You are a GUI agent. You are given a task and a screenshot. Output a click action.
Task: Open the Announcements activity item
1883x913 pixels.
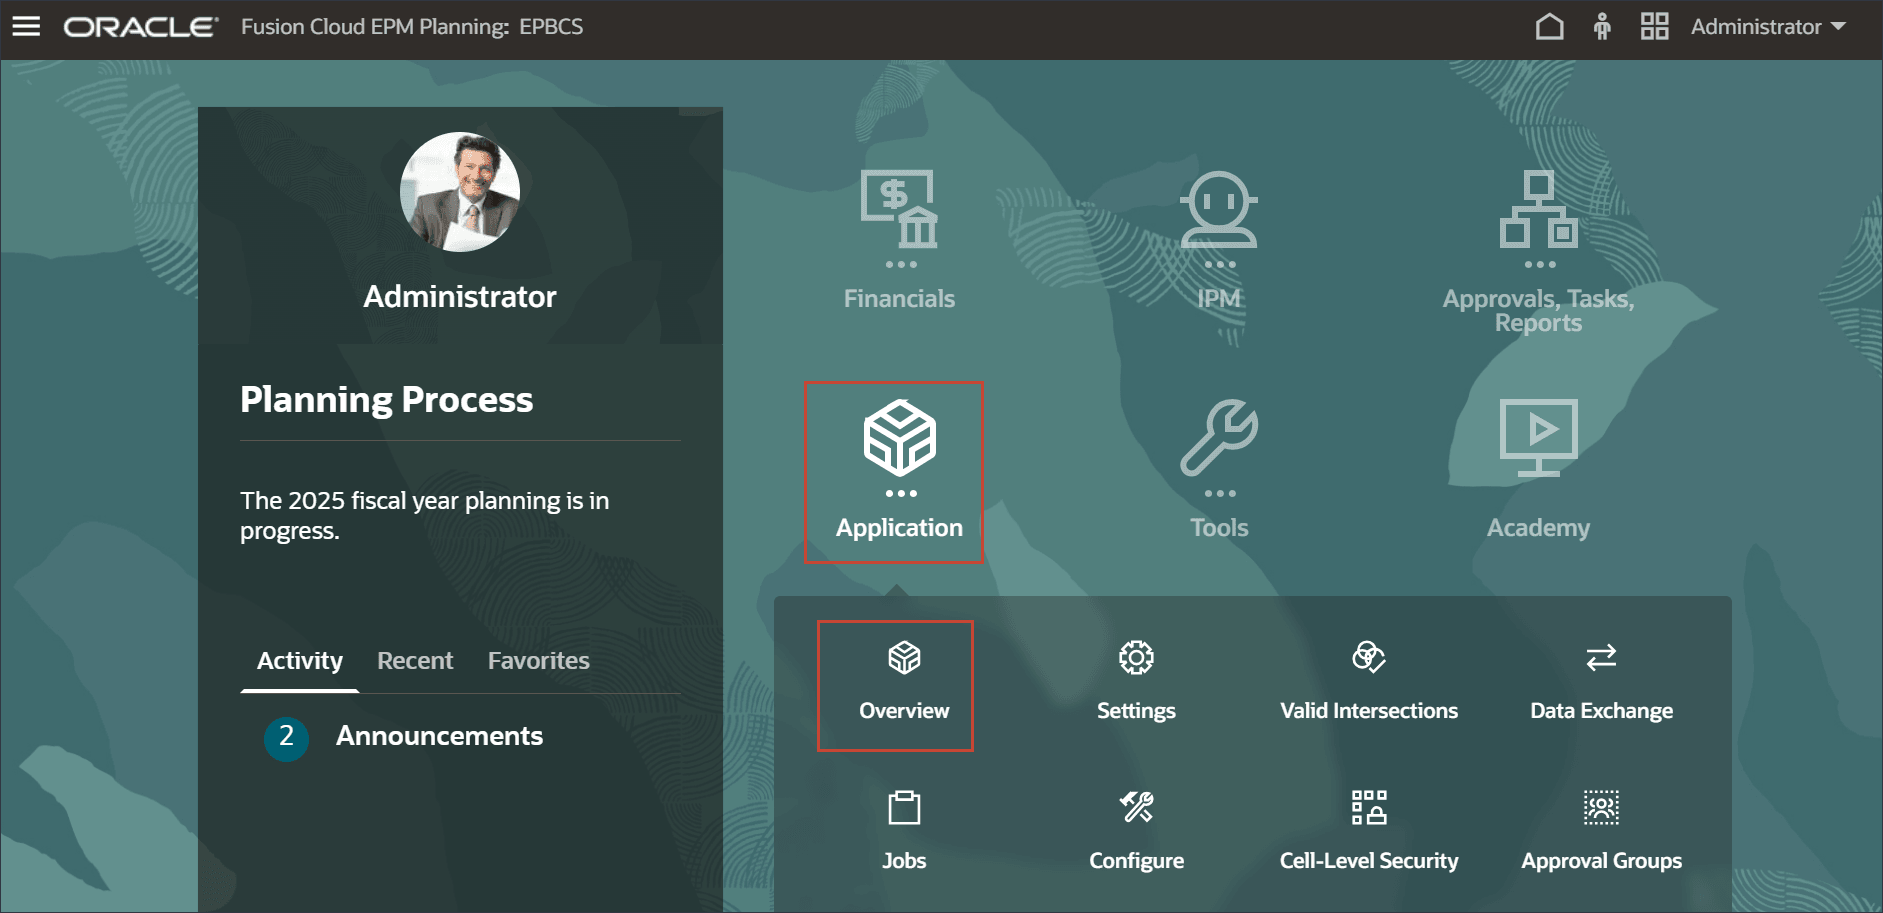pyautogui.click(x=439, y=736)
